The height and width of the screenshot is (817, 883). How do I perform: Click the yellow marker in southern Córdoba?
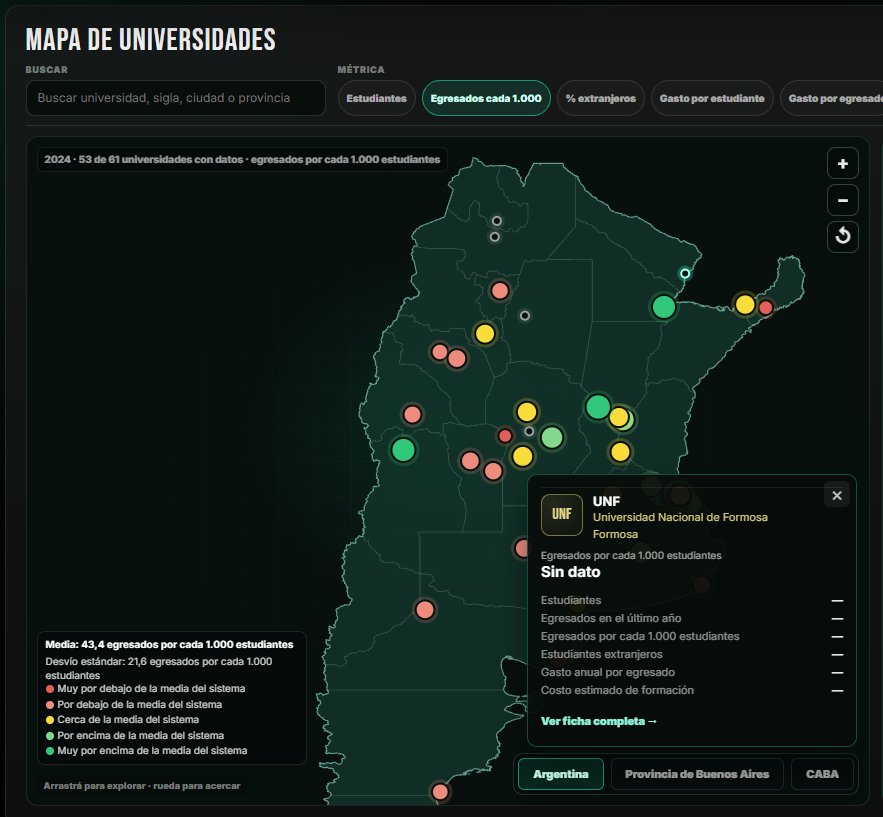tap(522, 456)
